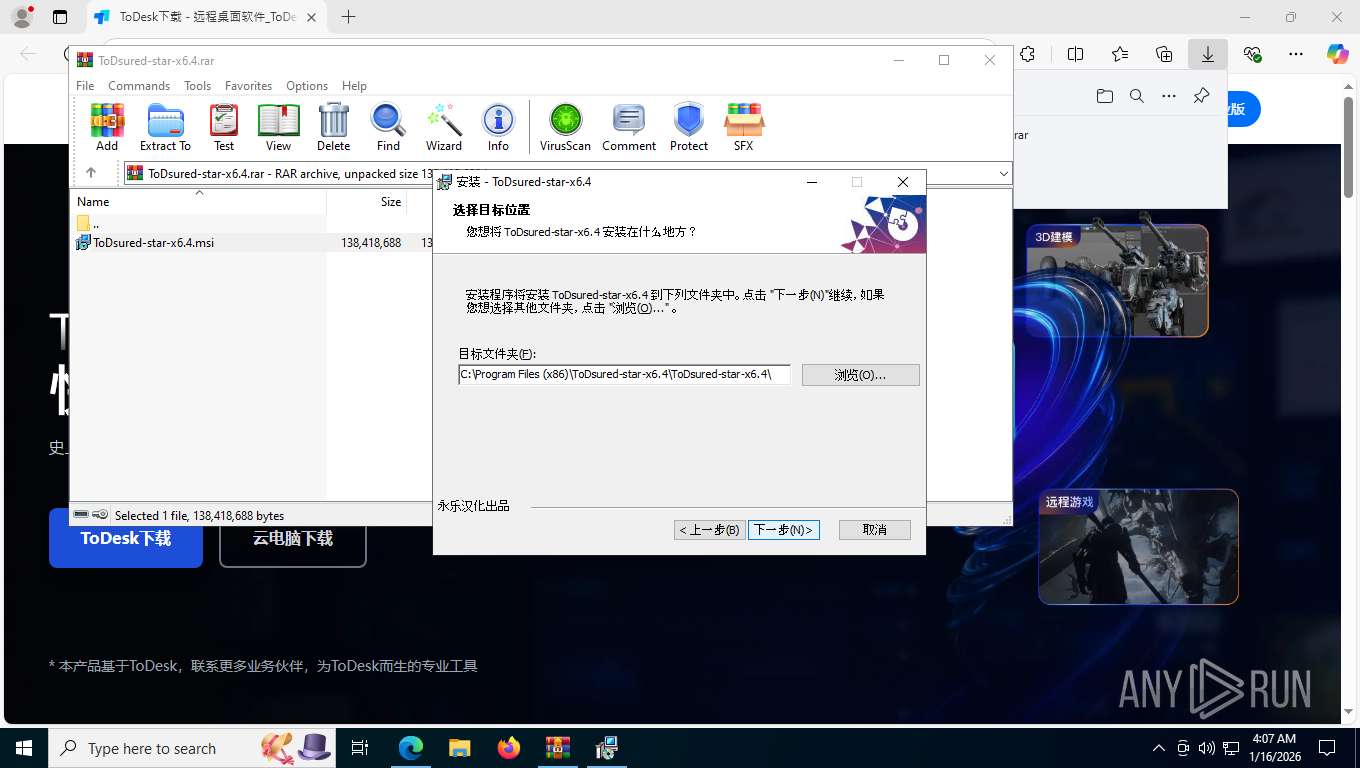
Task: Open Edge browser essentials heart icon
Action: click(x=1252, y=54)
